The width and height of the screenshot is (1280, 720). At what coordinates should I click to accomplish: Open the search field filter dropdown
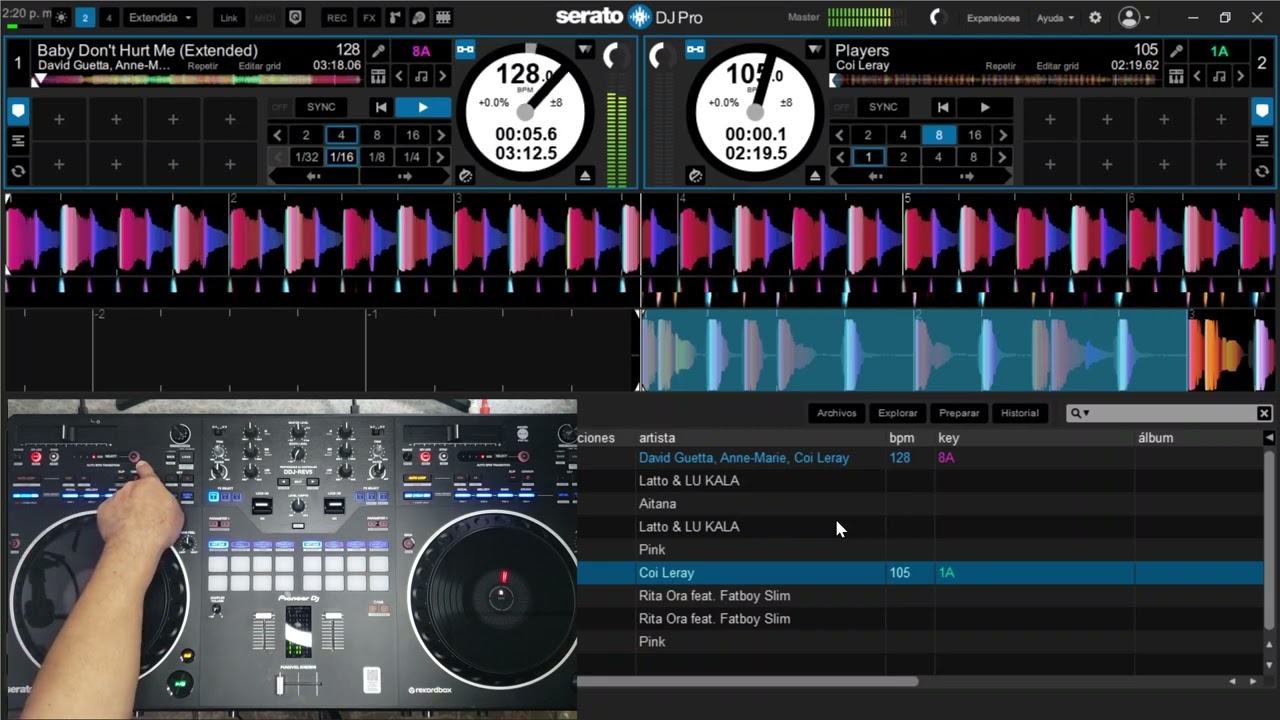(1080, 413)
